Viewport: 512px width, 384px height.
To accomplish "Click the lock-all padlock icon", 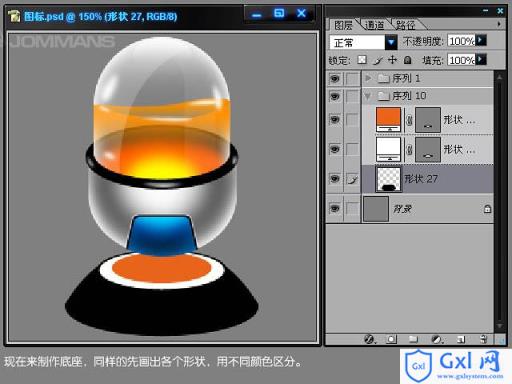I will [407, 60].
